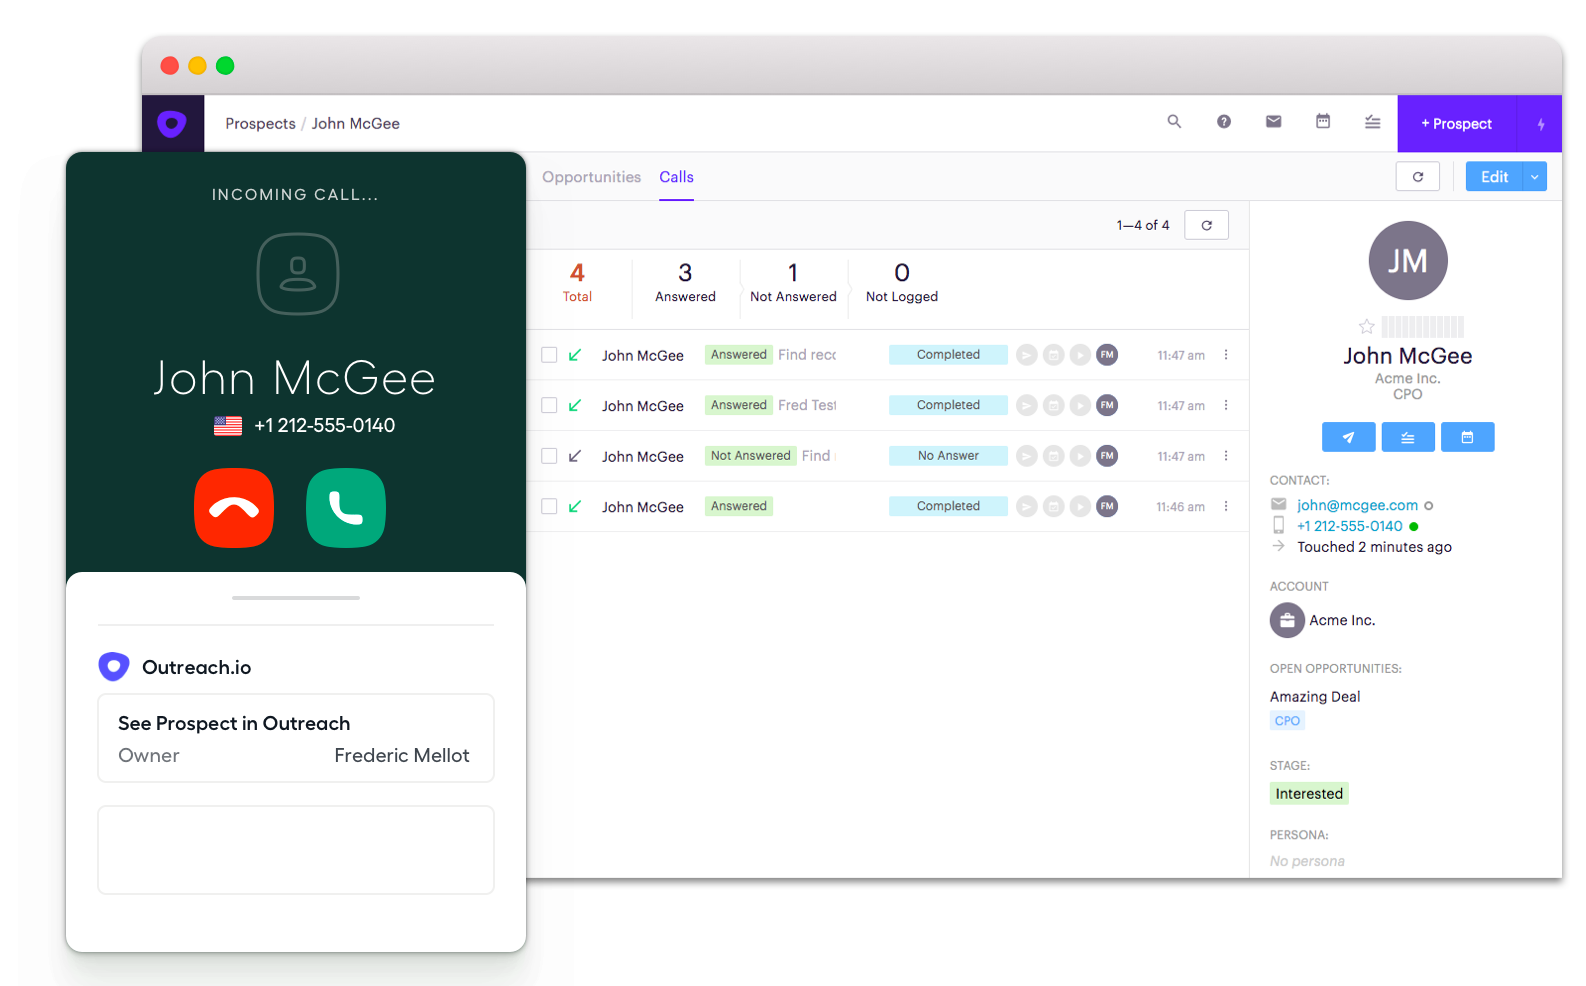This screenshot has height=986, width=1586.
Task: Click John McGee breadcrumb text
Action: coord(355,124)
